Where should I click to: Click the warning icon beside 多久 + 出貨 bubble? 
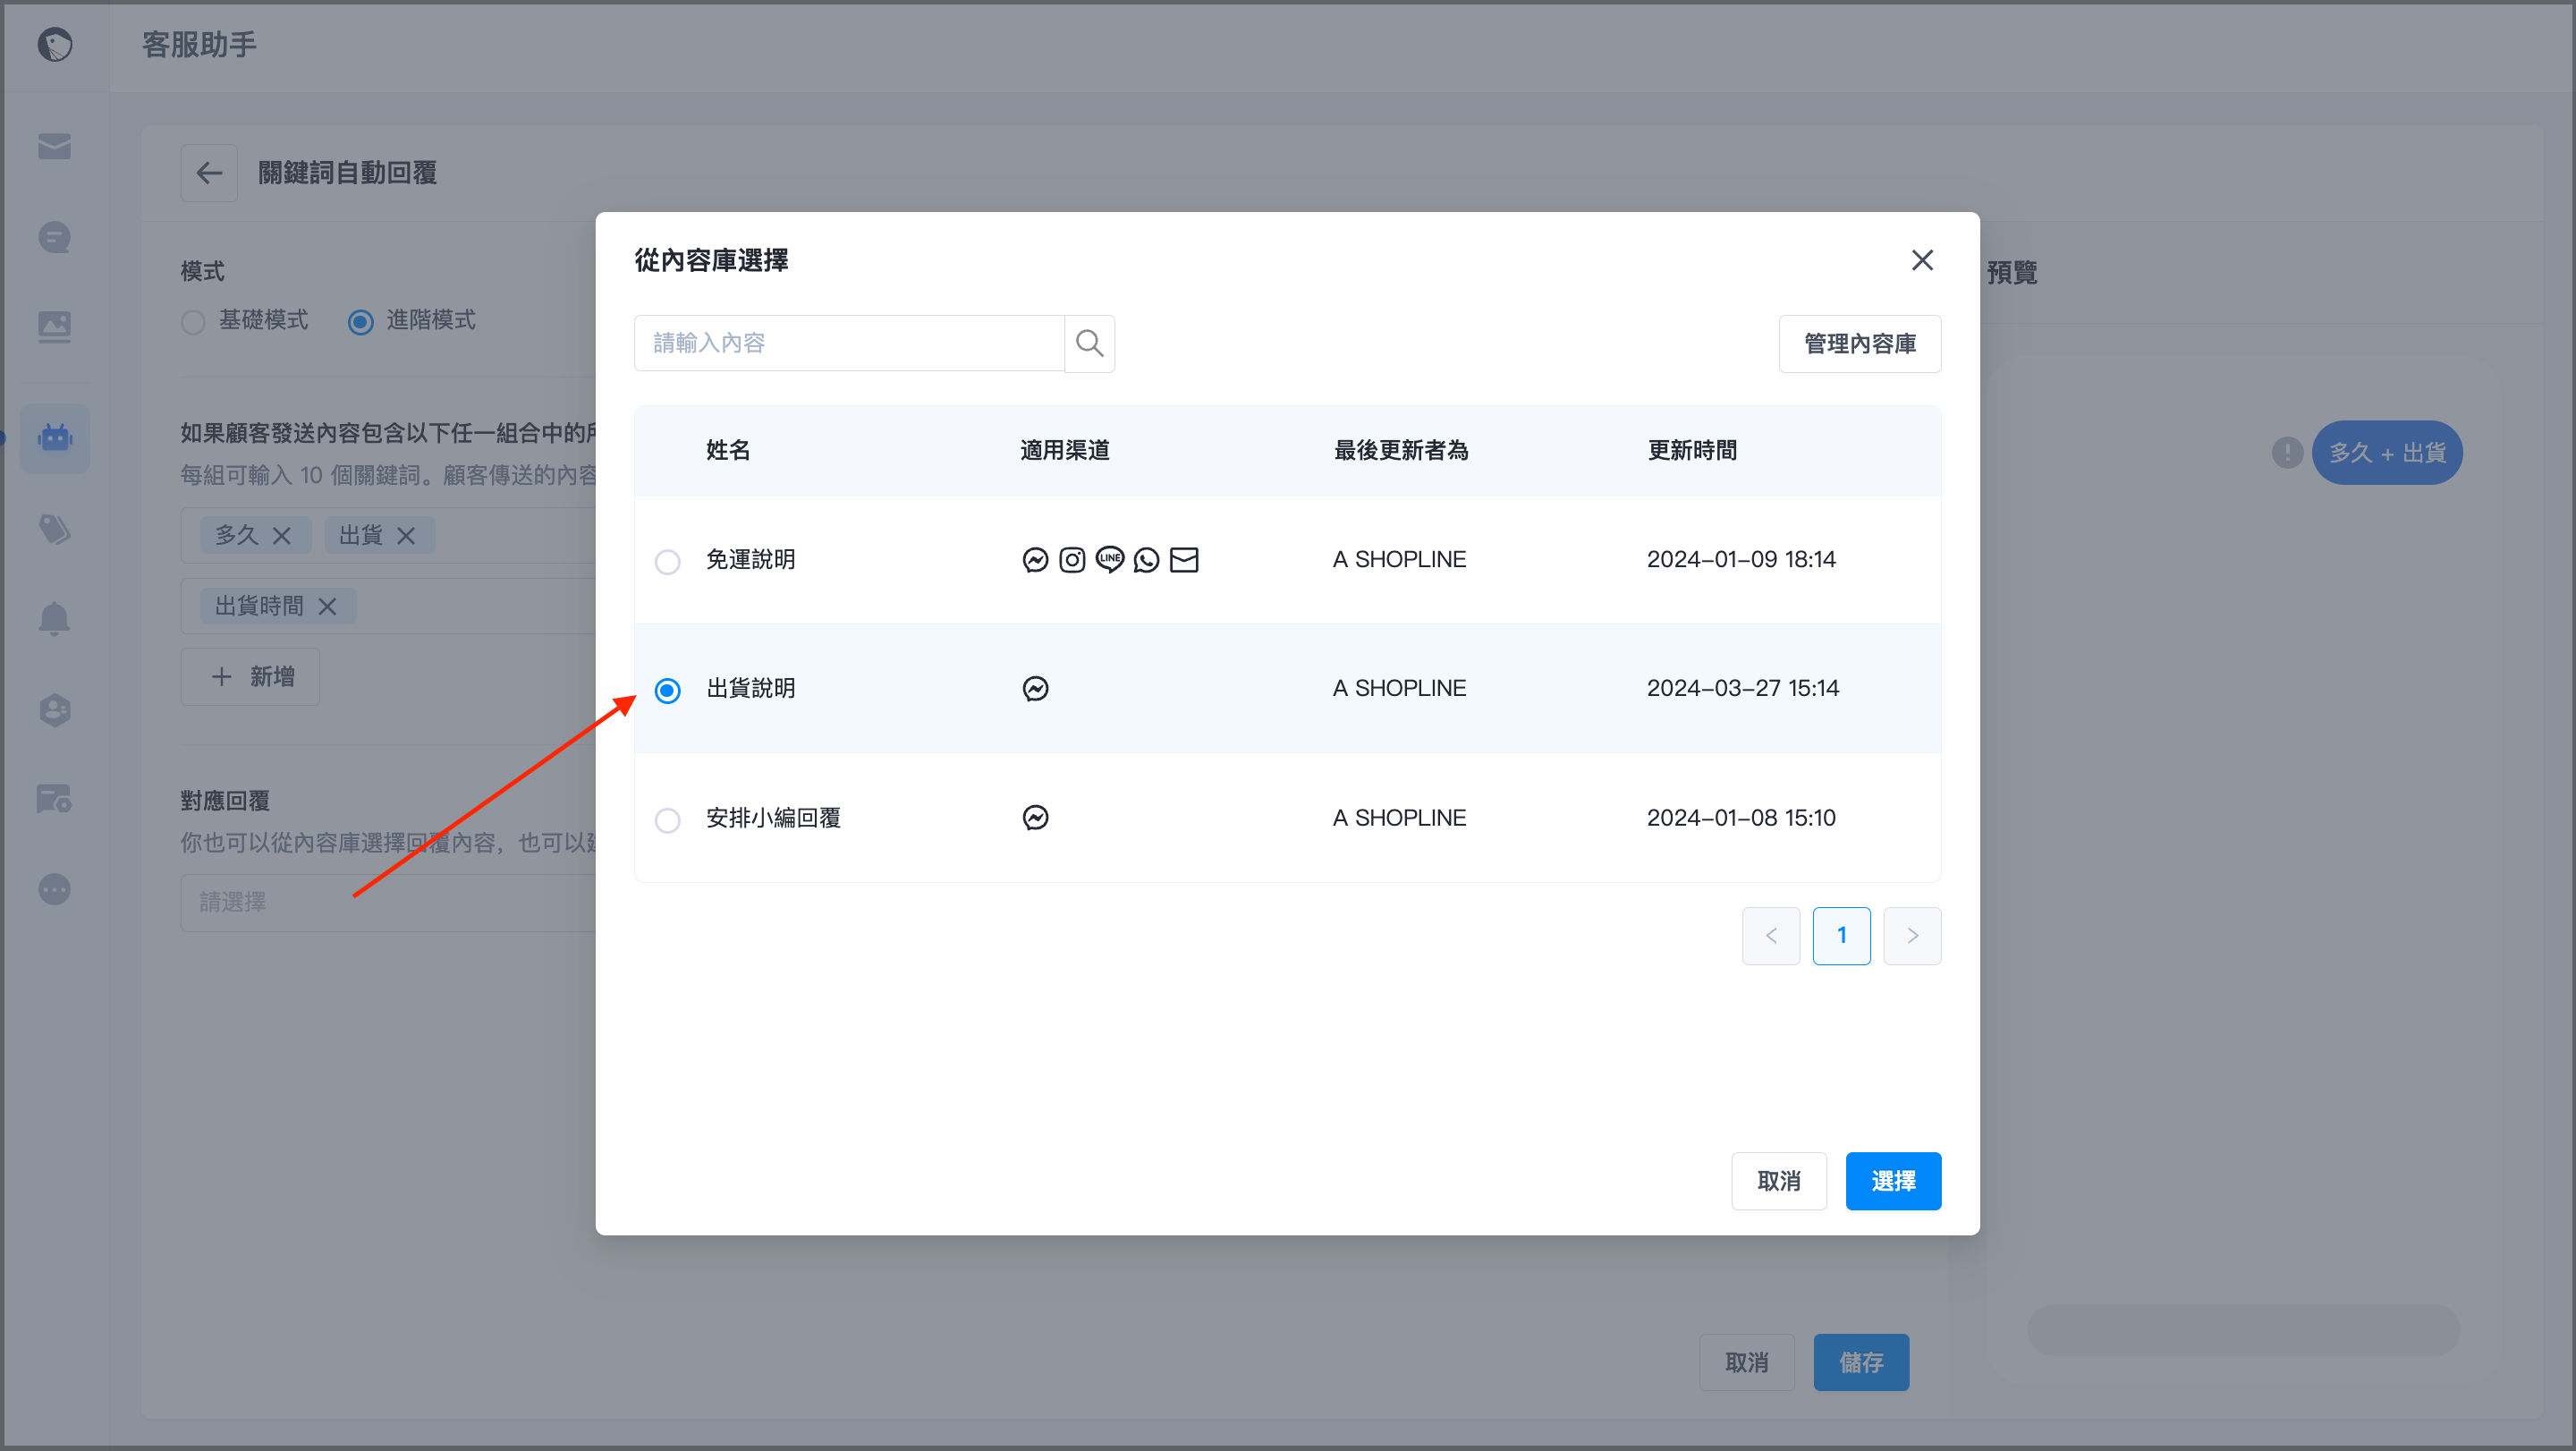2287,453
